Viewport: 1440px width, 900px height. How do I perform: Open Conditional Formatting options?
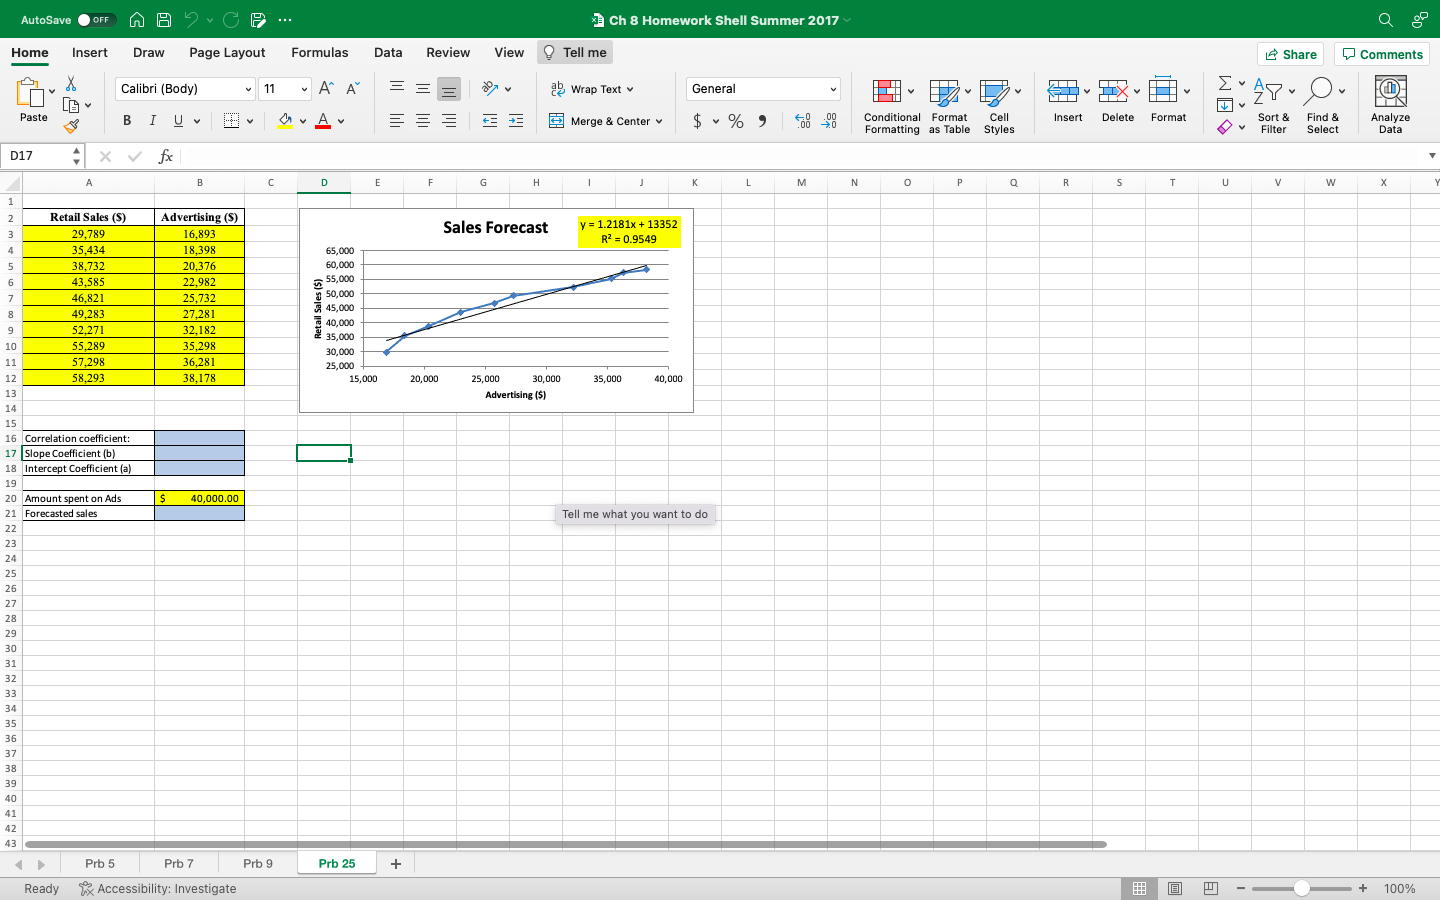[891, 105]
